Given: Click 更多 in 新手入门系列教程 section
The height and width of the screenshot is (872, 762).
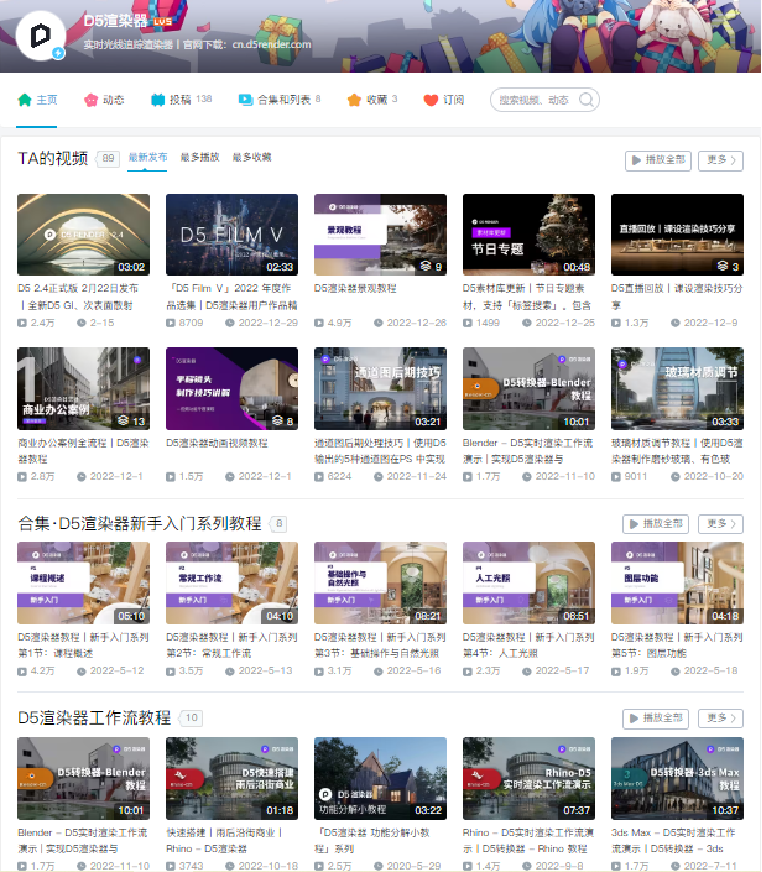Looking at the screenshot, I should 721,524.
